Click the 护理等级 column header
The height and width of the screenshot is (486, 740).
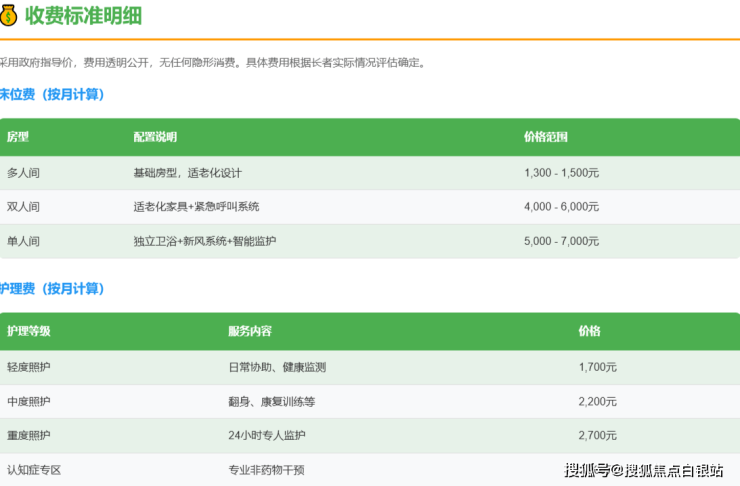point(28,331)
